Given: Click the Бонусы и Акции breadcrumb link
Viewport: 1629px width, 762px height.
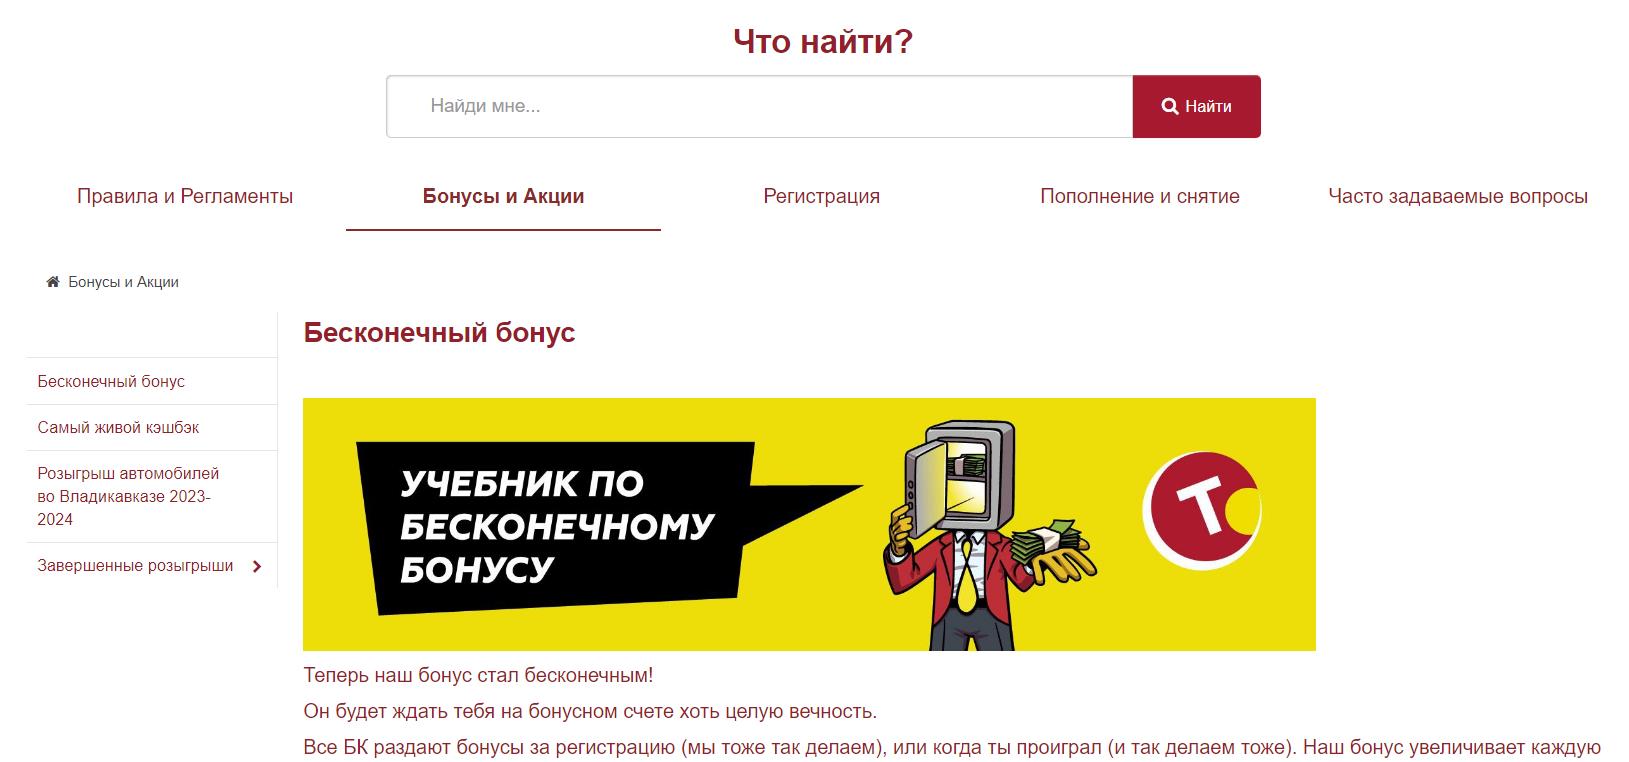Looking at the screenshot, I should pyautogui.click(x=123, y=282).
